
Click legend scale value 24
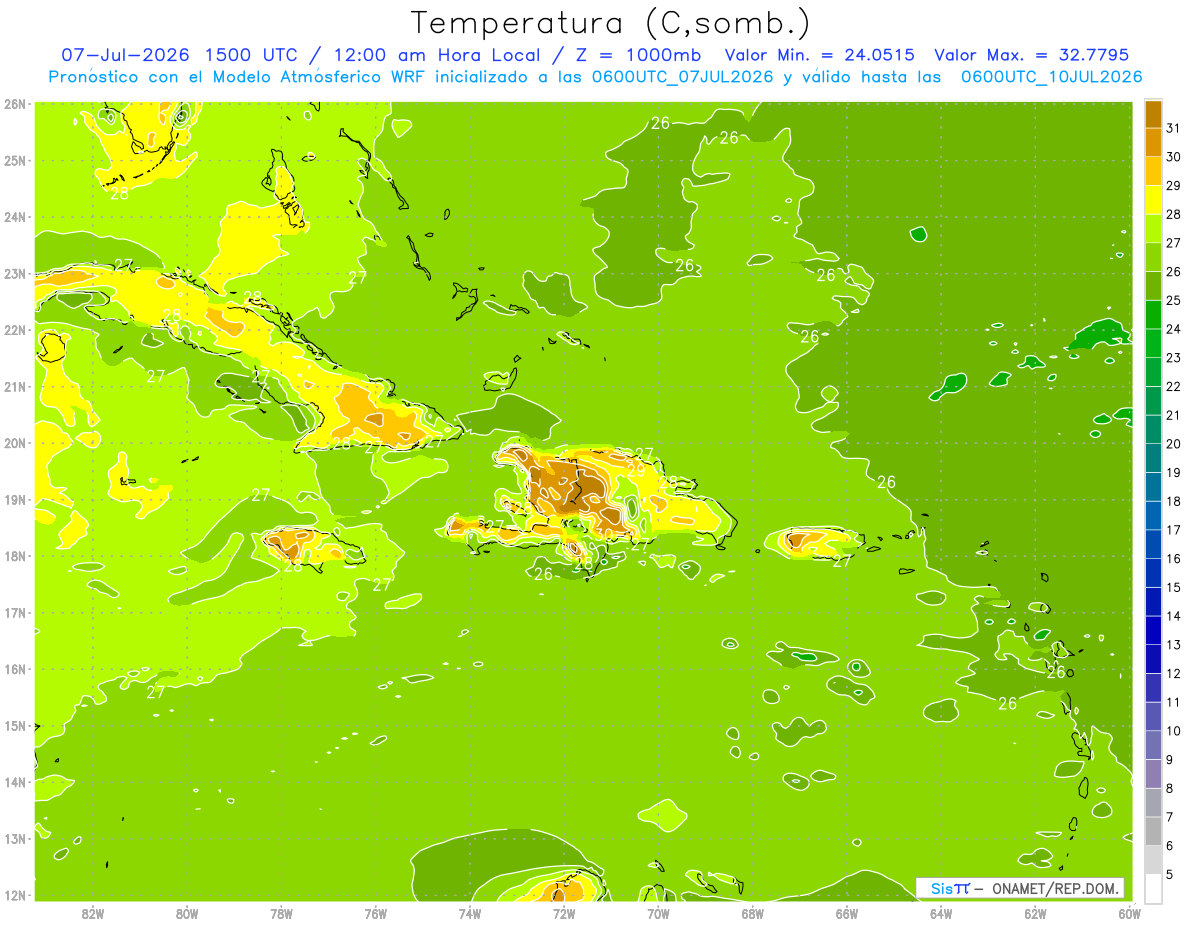1173,329
